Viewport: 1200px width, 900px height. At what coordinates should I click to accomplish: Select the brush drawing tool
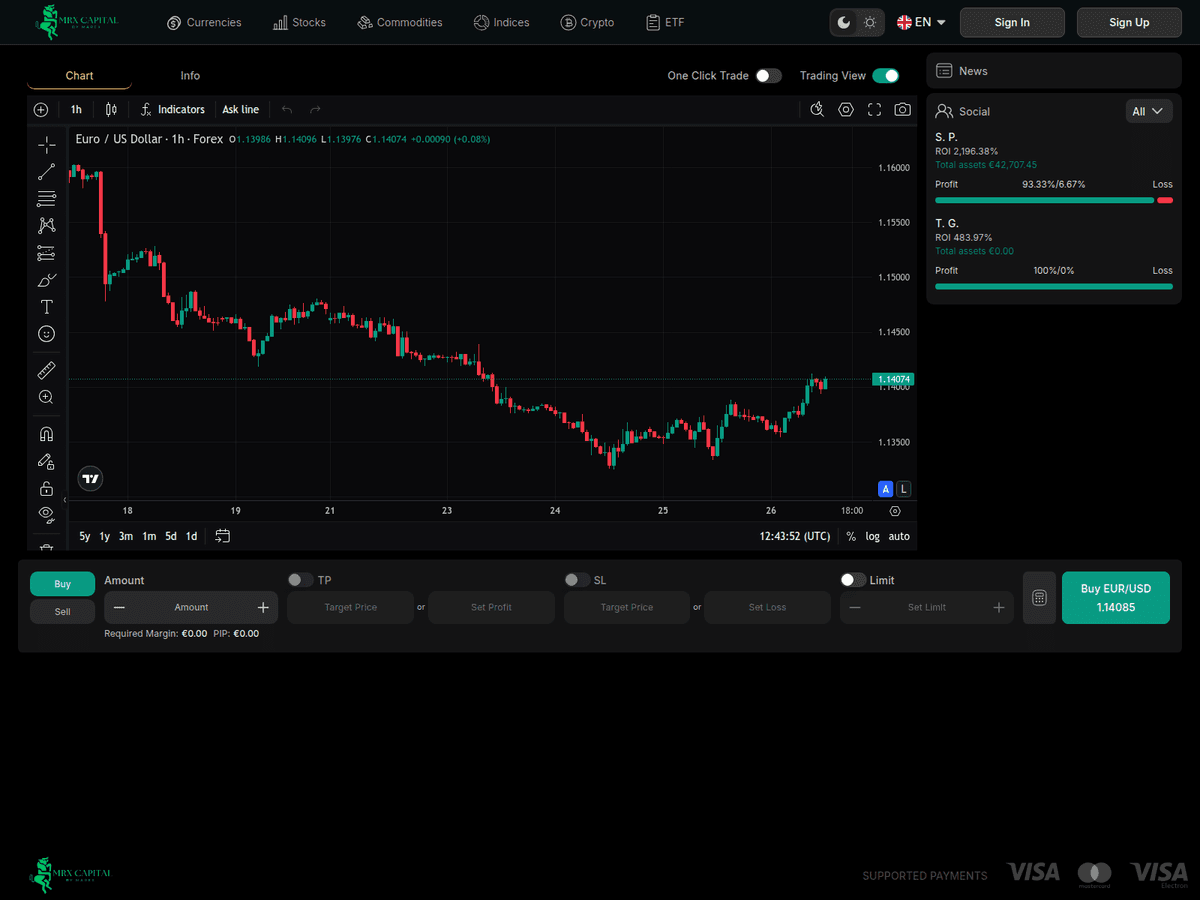[x=46, y=280]
